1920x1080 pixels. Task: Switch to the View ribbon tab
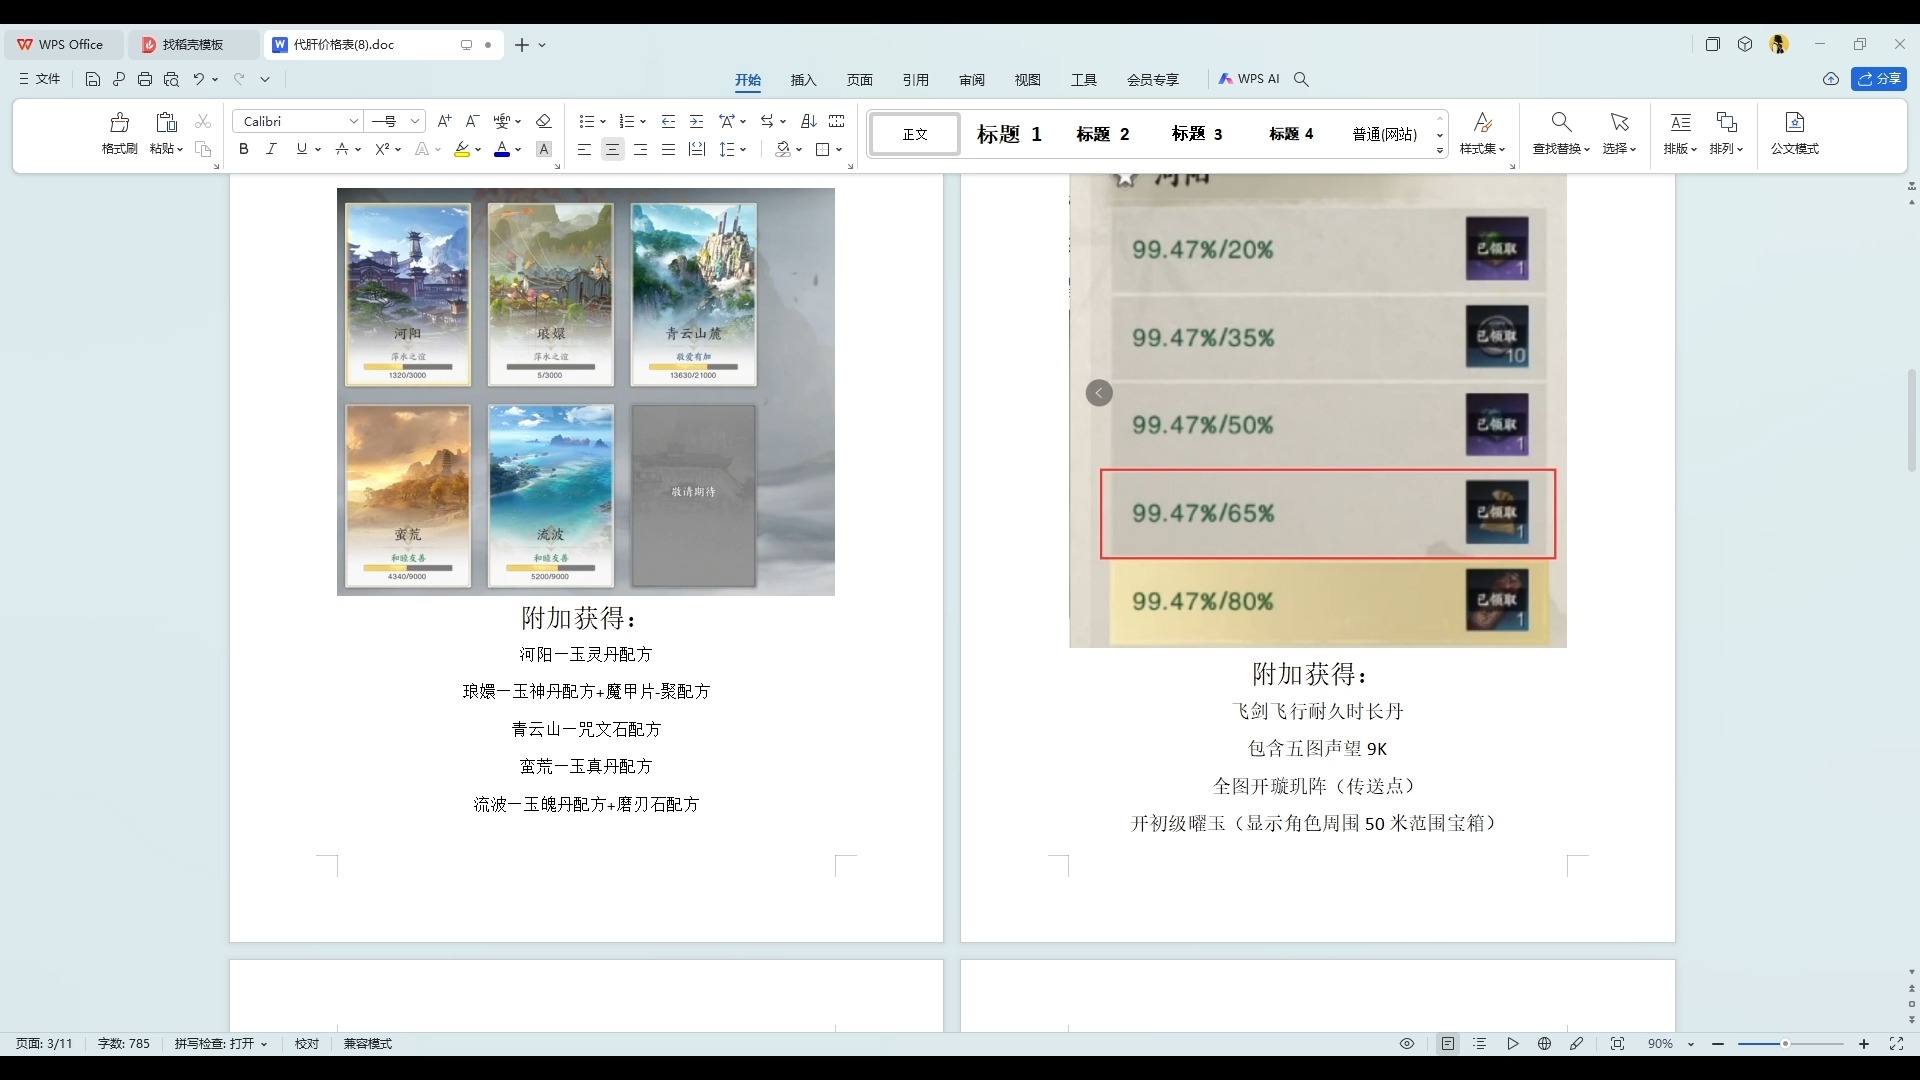click(x=1027, y=80)
